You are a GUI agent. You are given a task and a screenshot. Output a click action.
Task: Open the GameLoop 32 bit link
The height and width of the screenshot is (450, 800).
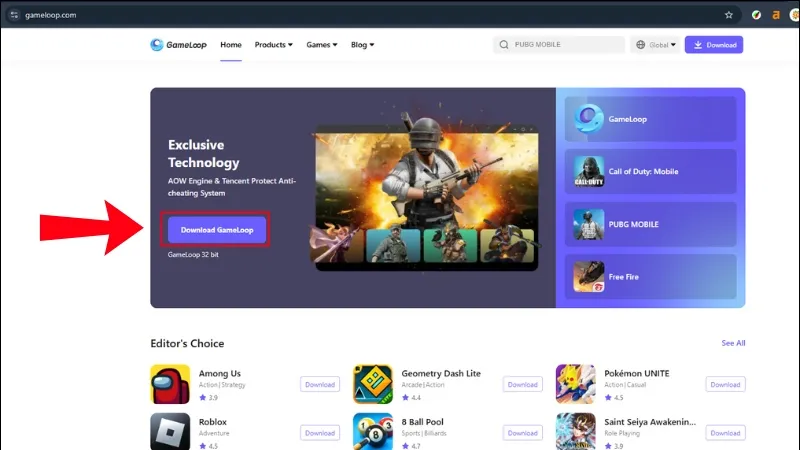pos(193,255)
